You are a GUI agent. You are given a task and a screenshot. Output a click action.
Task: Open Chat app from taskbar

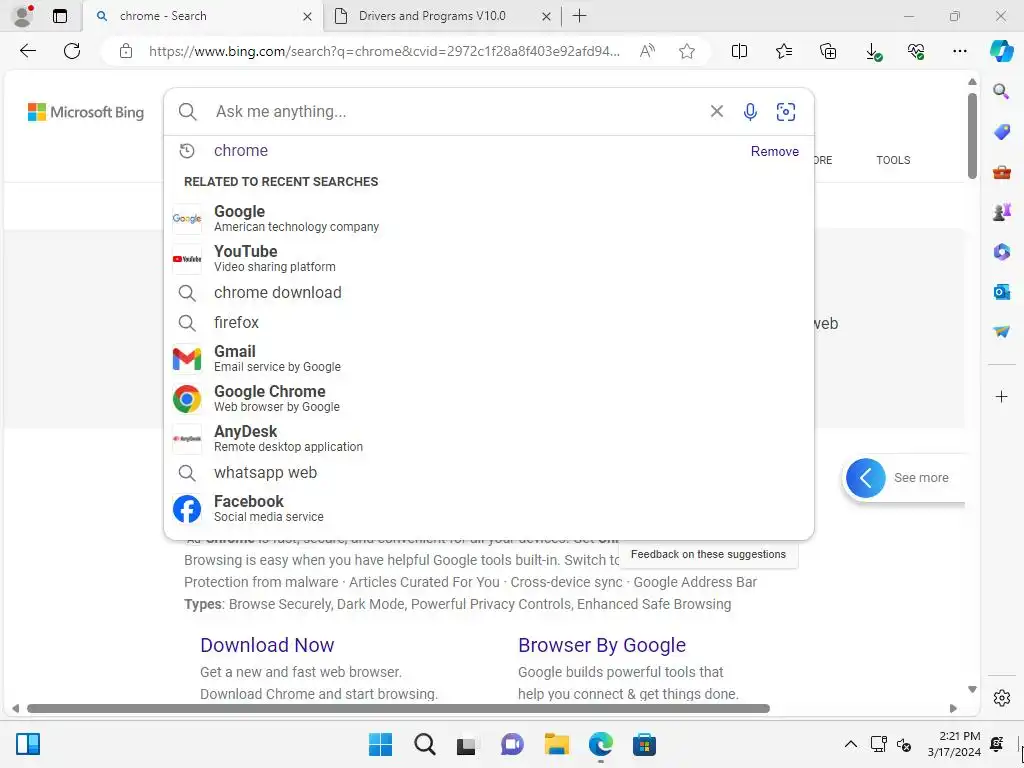click(512, 744)
